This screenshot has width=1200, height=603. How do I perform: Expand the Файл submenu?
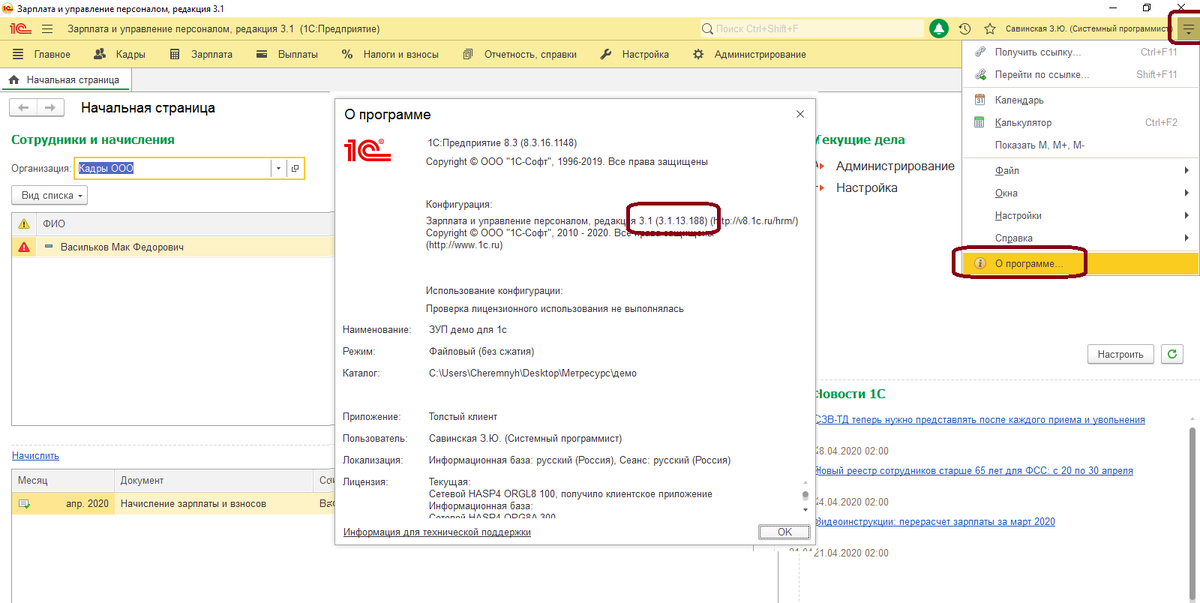1080,170
